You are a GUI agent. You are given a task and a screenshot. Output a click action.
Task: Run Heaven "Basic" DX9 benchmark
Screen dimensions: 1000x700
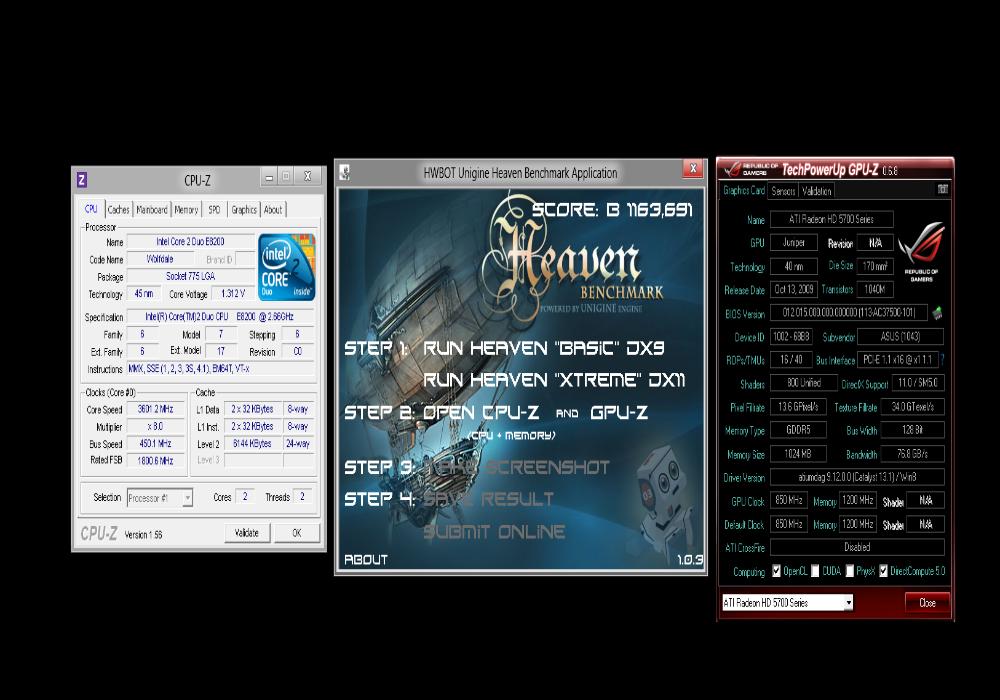tap(544, 348)
